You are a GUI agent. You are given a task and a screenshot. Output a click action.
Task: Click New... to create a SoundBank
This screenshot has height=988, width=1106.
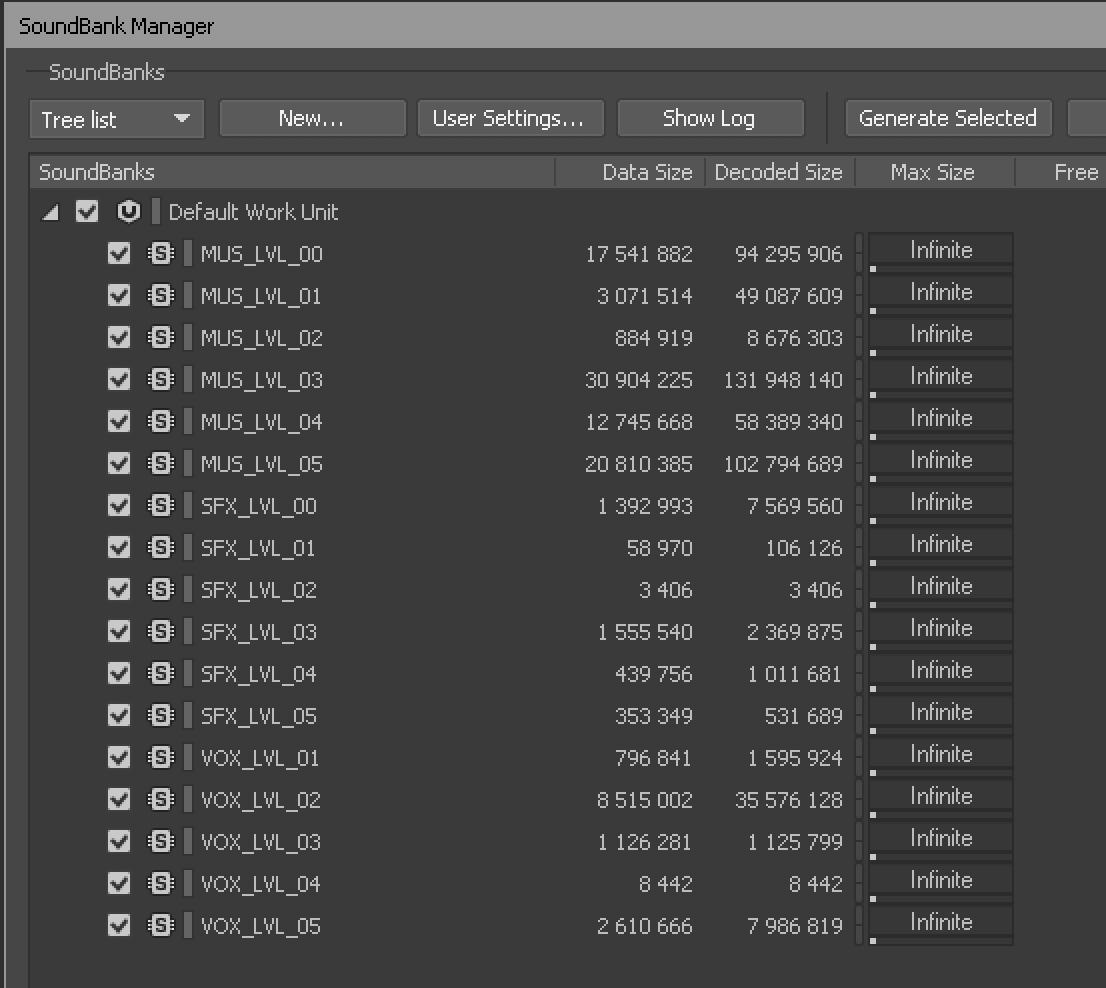click(312, 118)
